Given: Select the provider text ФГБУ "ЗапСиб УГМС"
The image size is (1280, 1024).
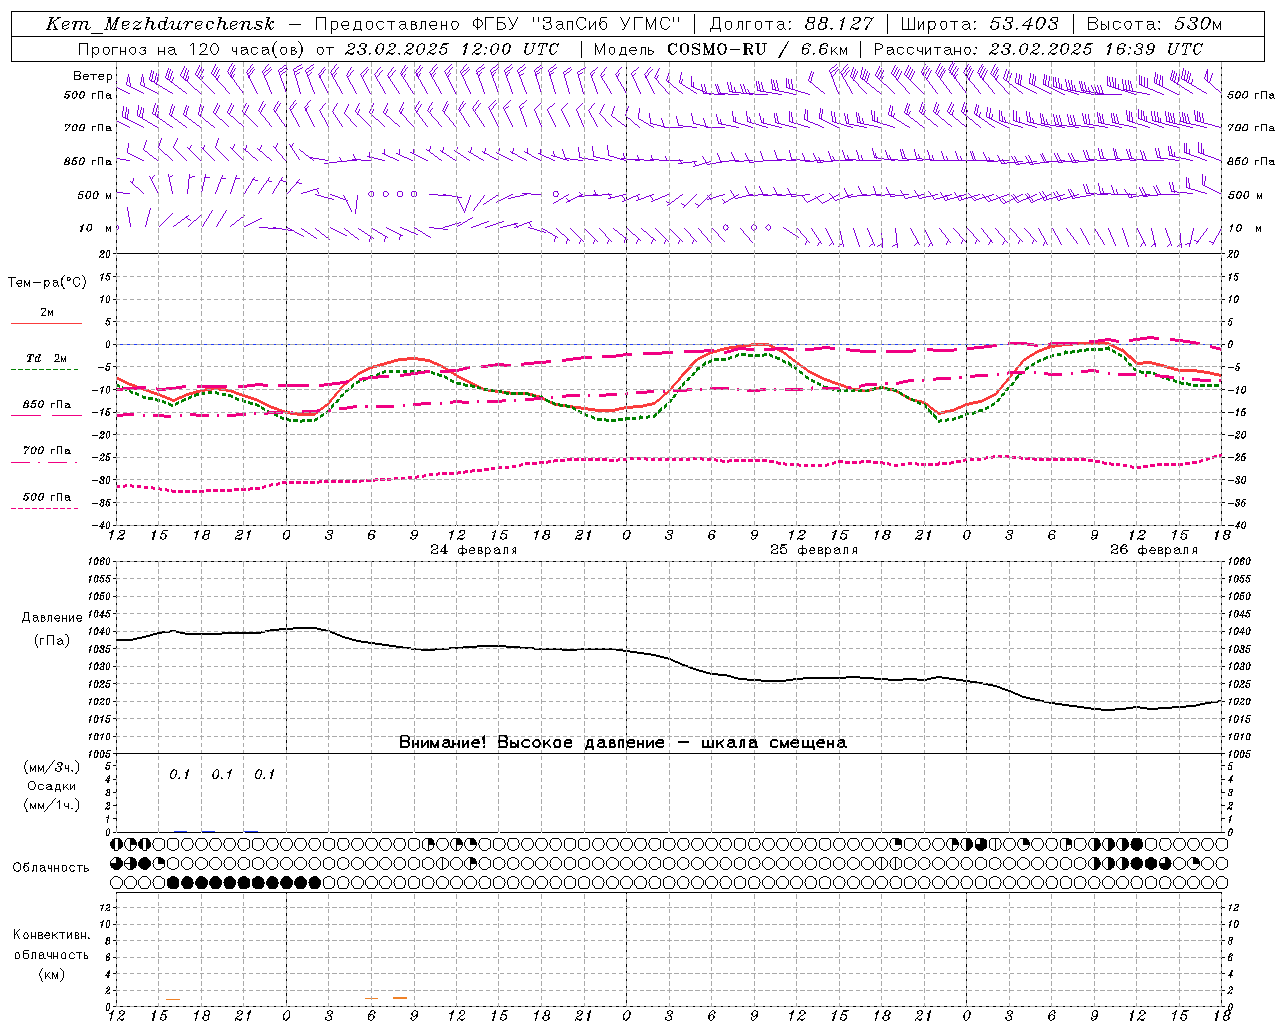Looking at the screenshot, I should pyautogui.click(x=576, y=24).
